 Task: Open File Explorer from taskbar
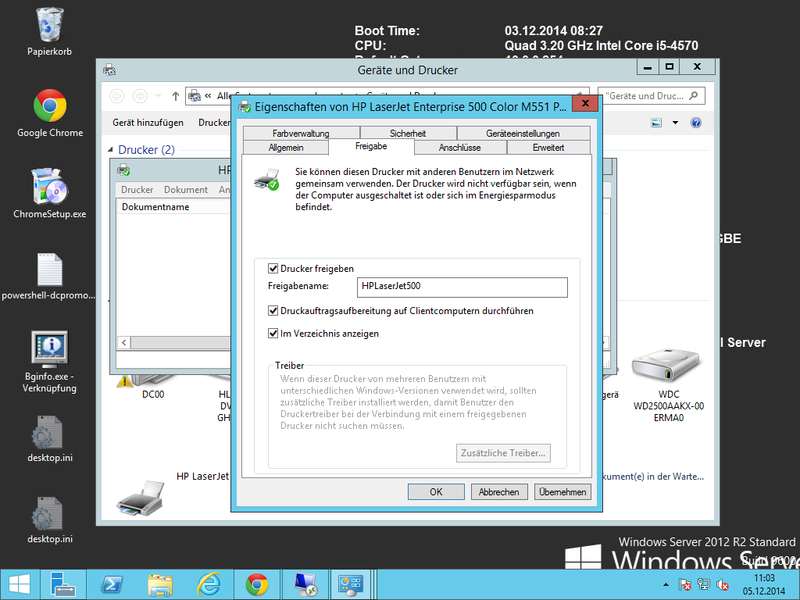click(160, 585)
